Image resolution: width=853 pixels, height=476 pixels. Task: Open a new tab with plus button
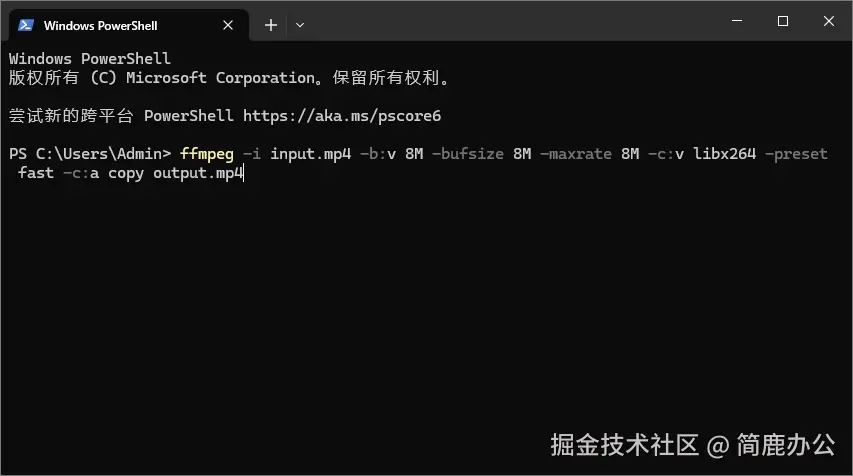coord(270,25)
